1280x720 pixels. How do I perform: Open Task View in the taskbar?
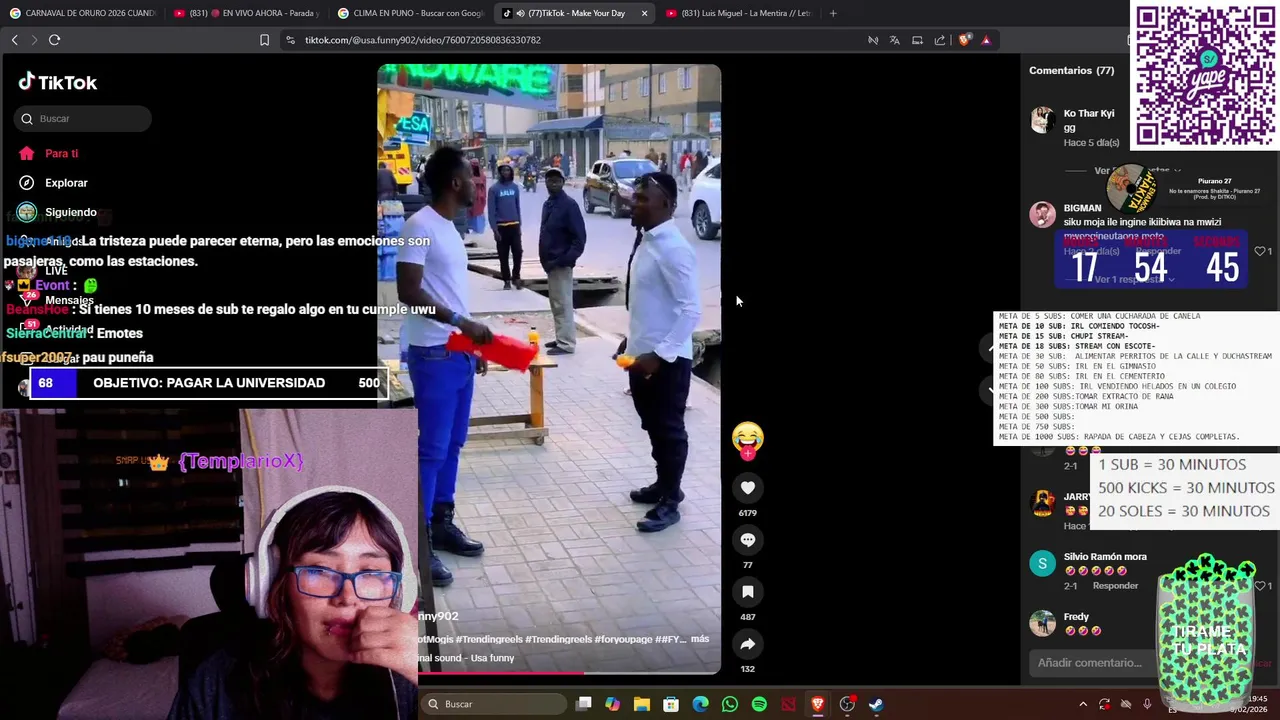(584, 704)
